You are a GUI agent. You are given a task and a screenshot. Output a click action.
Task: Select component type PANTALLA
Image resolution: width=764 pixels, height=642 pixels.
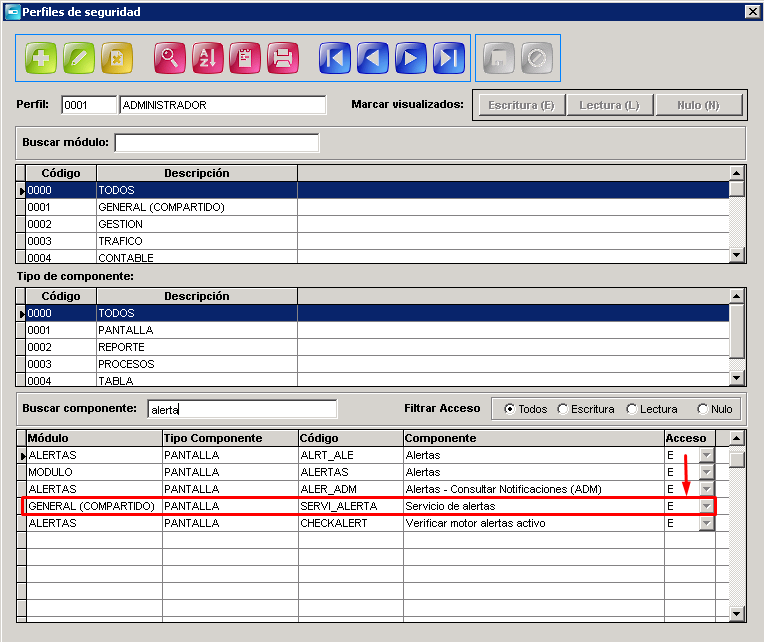tap(378, 330)
